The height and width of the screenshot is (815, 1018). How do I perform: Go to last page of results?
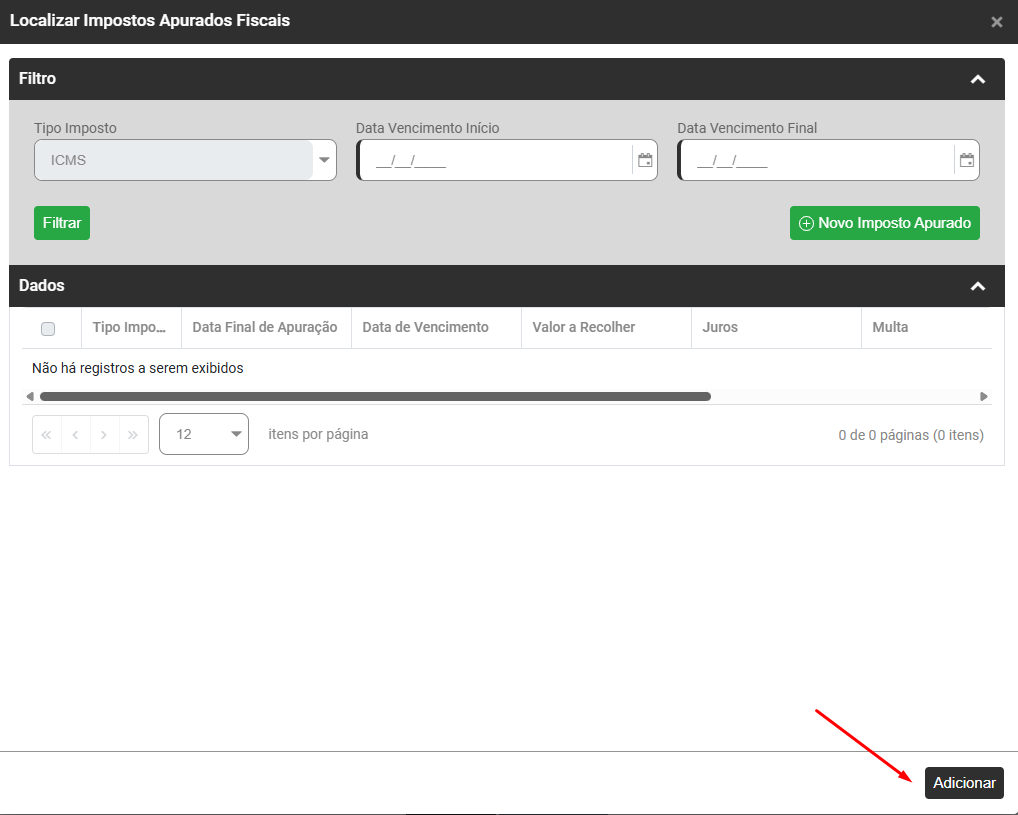coord(133,435)
